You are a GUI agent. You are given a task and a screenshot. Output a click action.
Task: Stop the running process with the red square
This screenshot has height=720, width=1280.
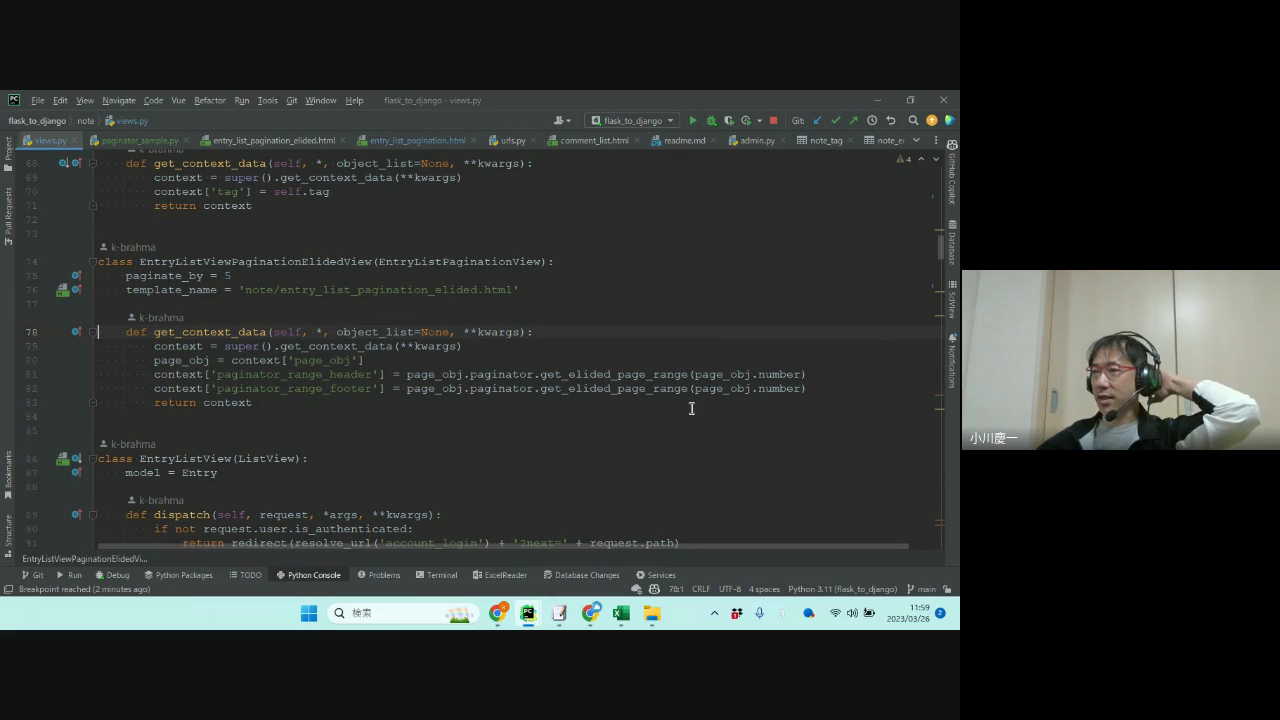point(773,121)
